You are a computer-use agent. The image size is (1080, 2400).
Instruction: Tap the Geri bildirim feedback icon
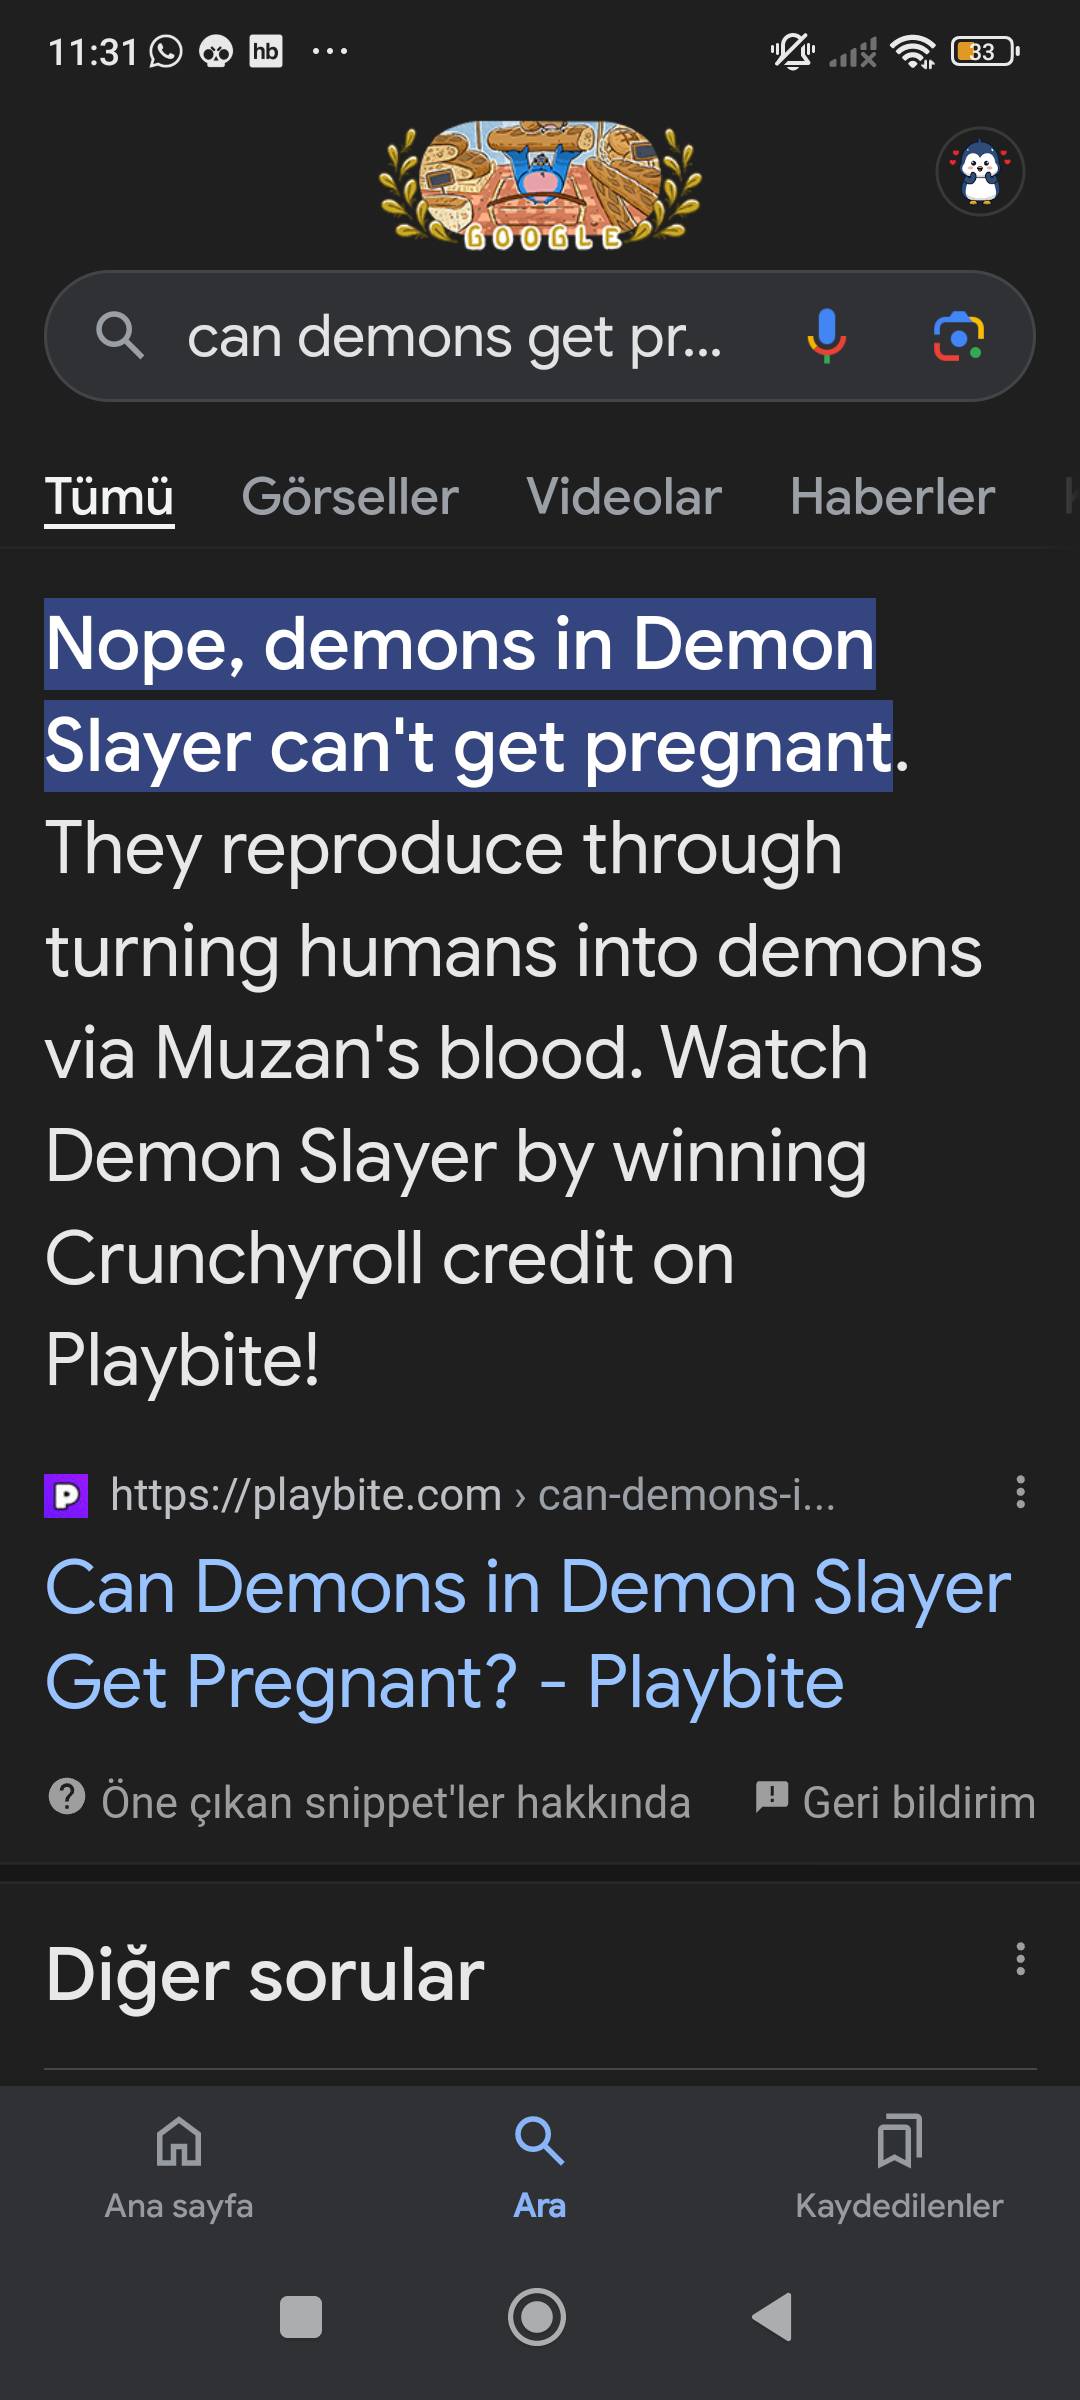pyautogui.click(x=772, y=1797)
